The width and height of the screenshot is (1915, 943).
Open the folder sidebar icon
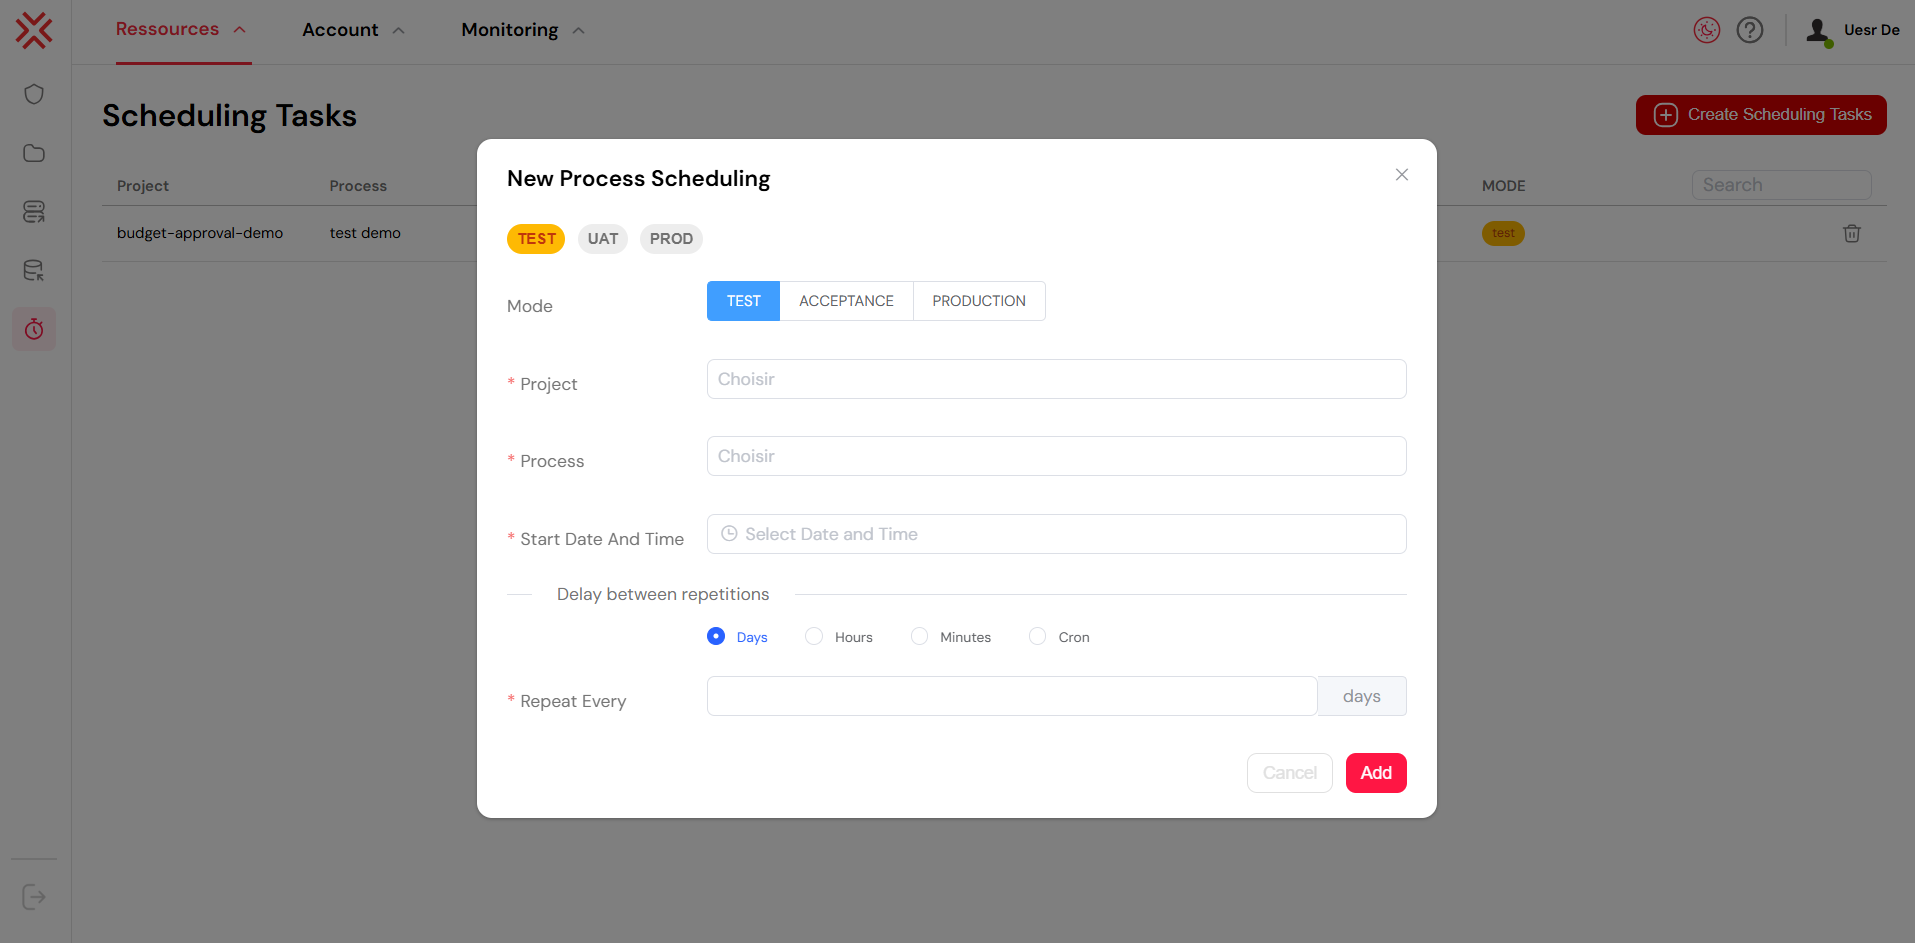(x=34, y=153)
